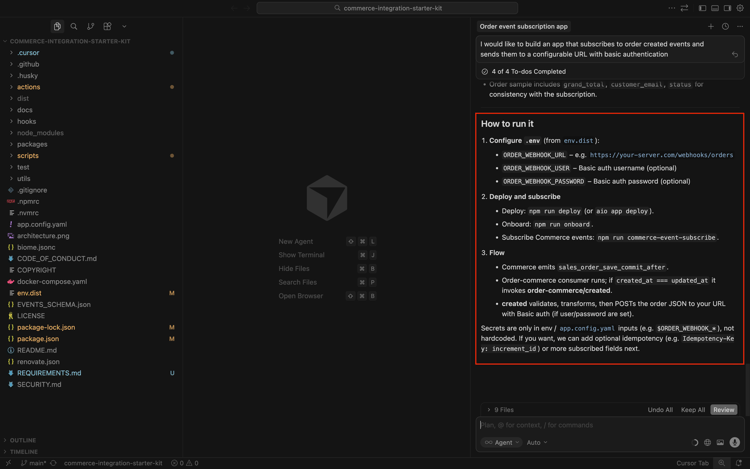This screenshot has height=469, width=750.
Task: Click the zoom magnifier status bar icon
Action: coord(721,463)
